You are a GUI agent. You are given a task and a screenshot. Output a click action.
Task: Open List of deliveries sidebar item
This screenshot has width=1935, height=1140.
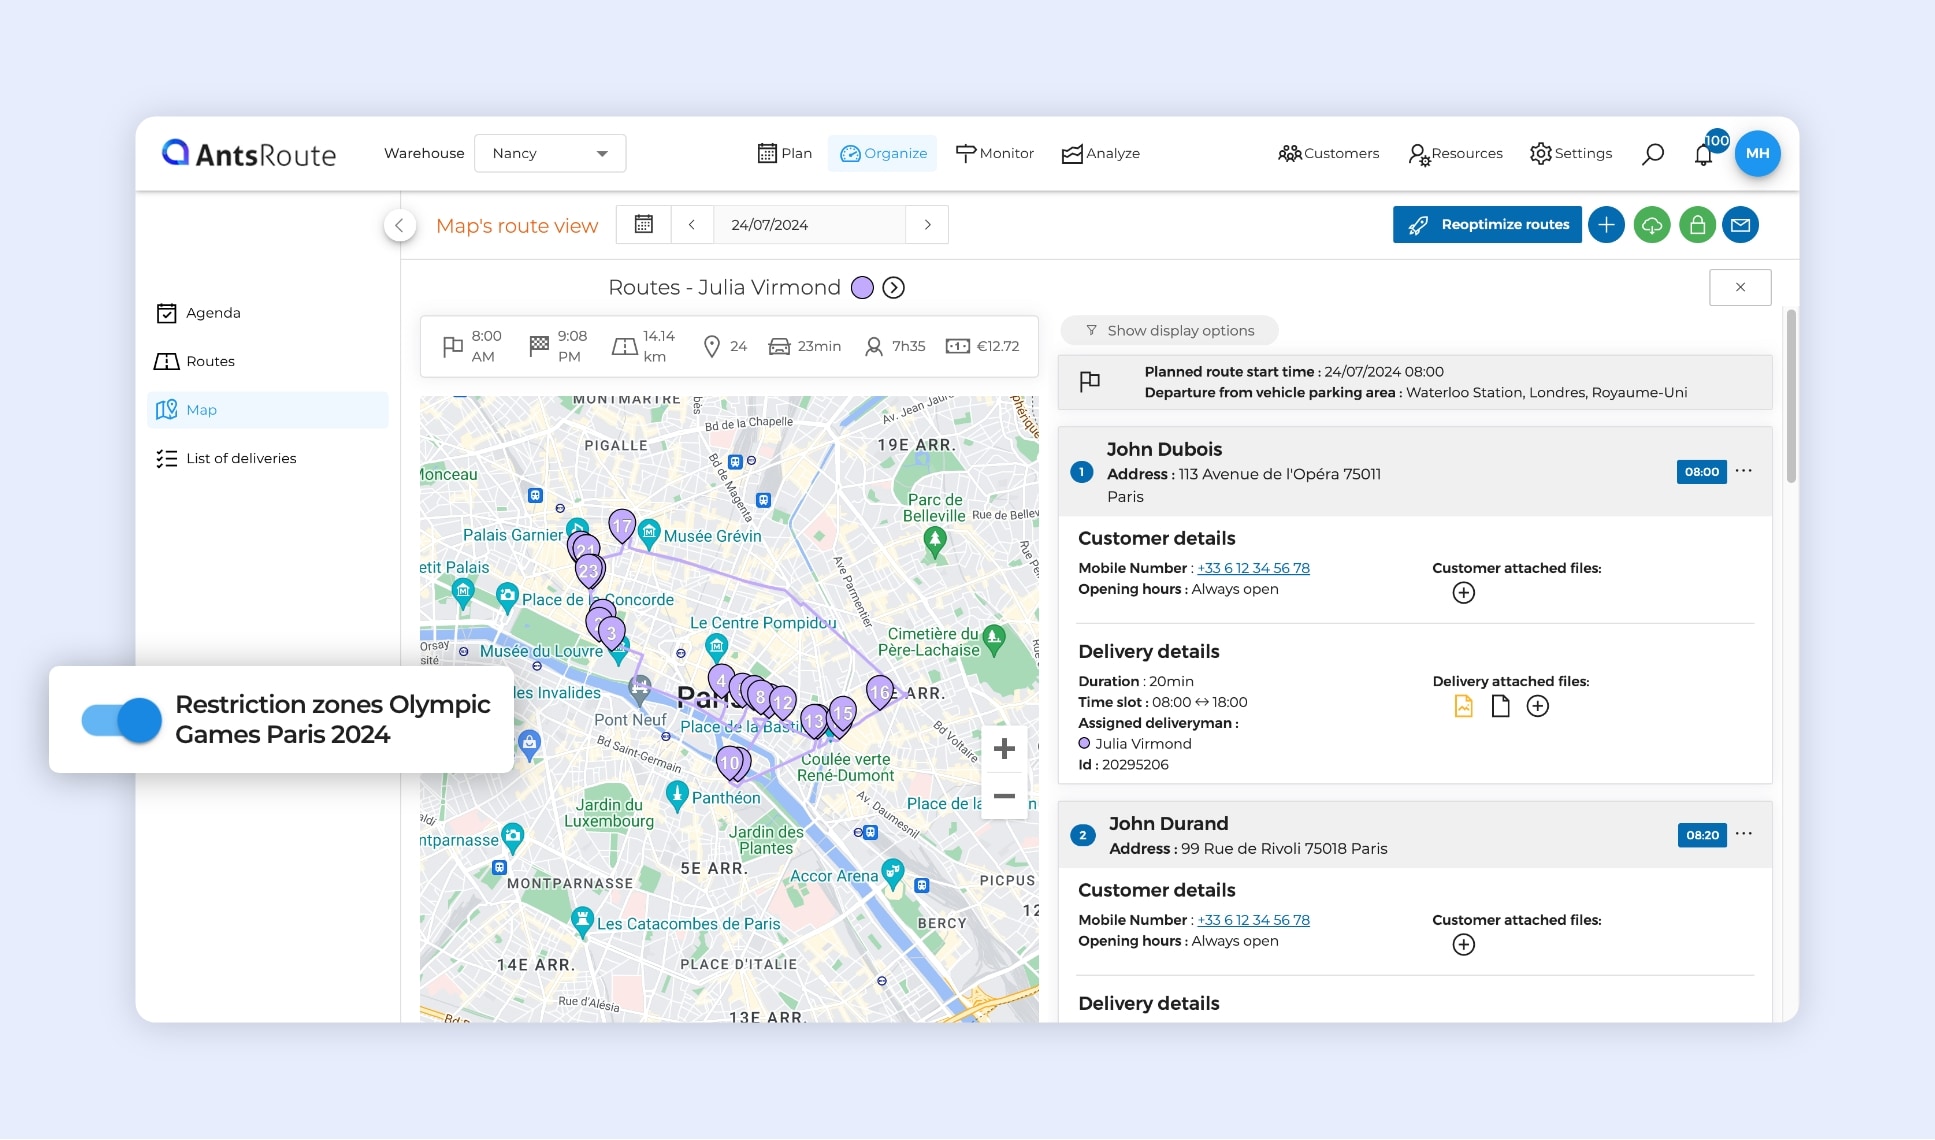[240, 459]
